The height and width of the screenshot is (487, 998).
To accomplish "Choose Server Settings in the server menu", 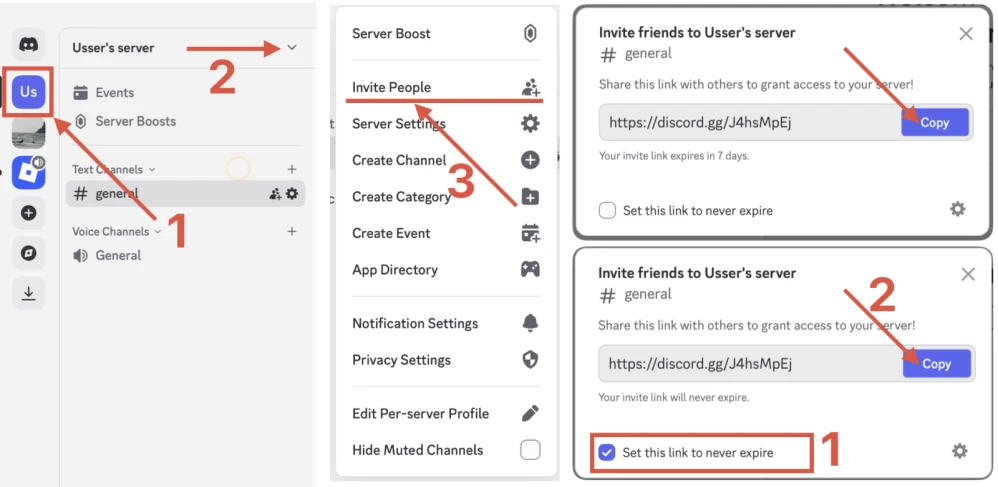I will pyautogui.click(x=399, y=124).
